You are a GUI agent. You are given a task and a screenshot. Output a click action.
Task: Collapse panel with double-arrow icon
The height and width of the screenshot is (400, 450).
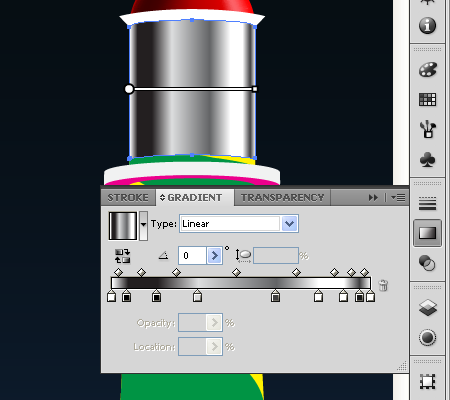tap(373, 198)
